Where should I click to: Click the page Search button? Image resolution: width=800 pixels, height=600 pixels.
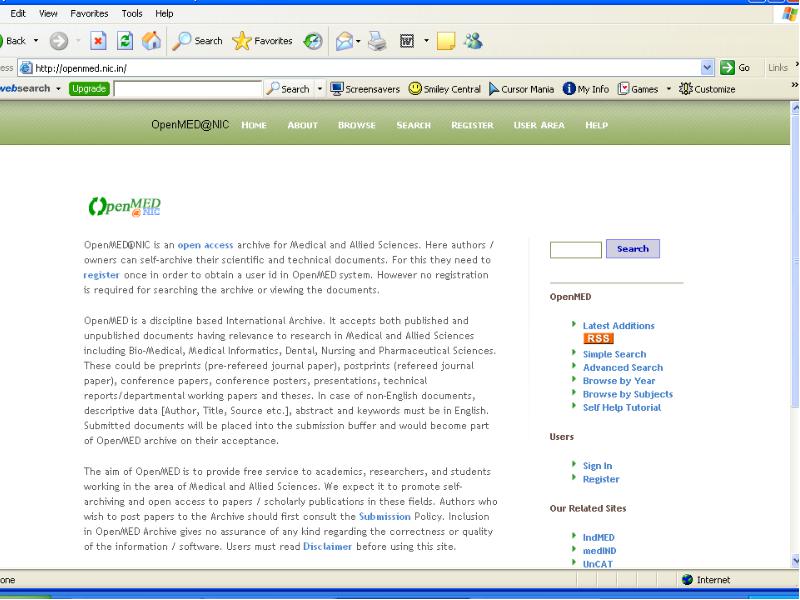point(633,248)
